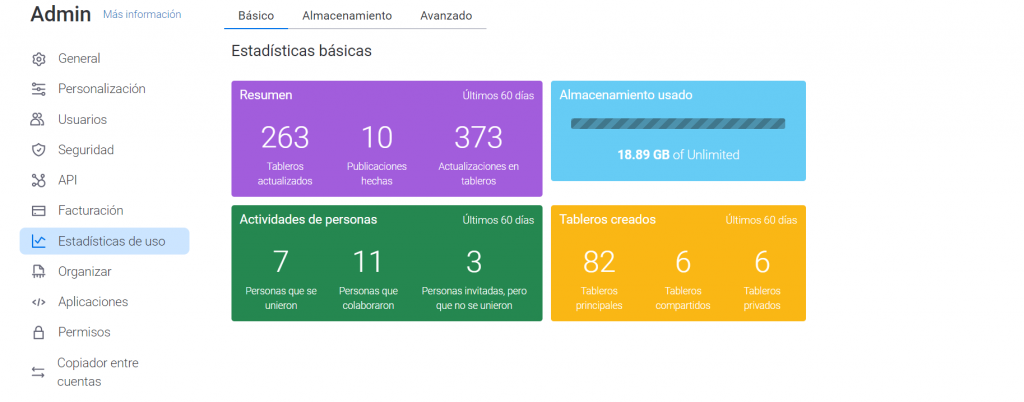Click the Personalización sliders icon
The image size is (1024, 402).
pos(38,89)
